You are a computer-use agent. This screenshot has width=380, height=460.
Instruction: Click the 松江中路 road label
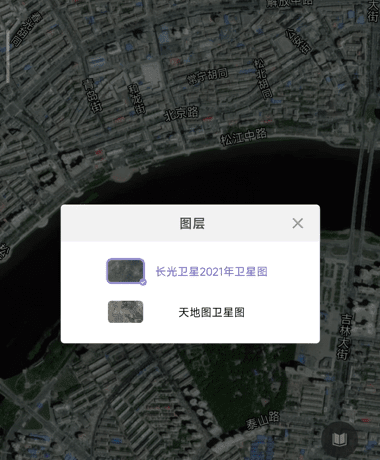(x=244, y=137)
